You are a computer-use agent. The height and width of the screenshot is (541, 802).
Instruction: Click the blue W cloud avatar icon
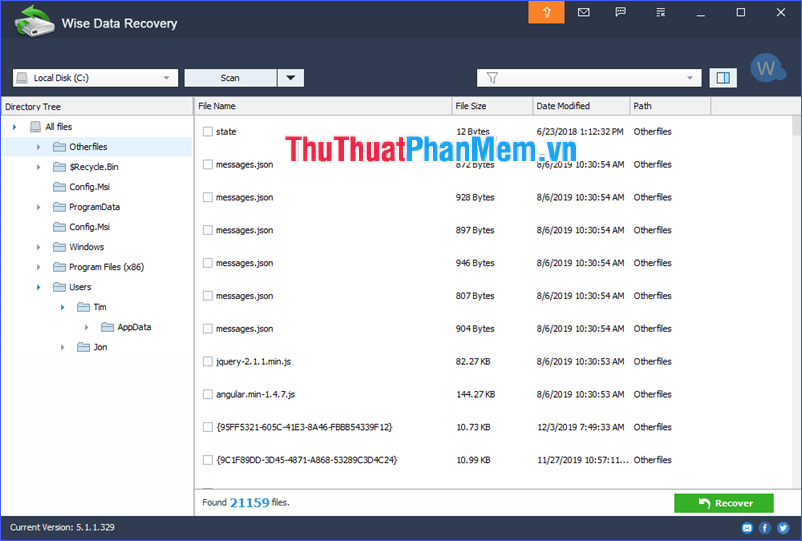[x=767, y=67]
